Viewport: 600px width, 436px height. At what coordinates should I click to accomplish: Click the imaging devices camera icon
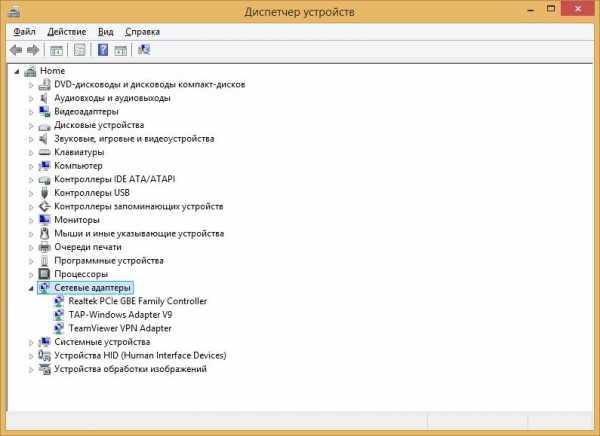click(x=44, y=369)
